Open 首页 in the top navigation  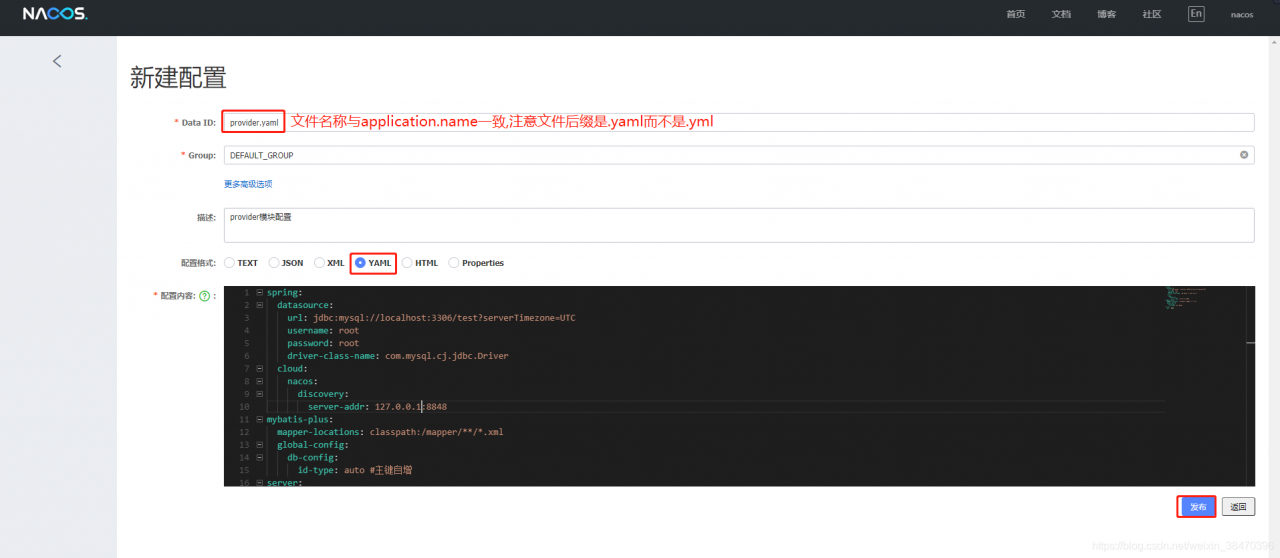(x=1015, y=14)
